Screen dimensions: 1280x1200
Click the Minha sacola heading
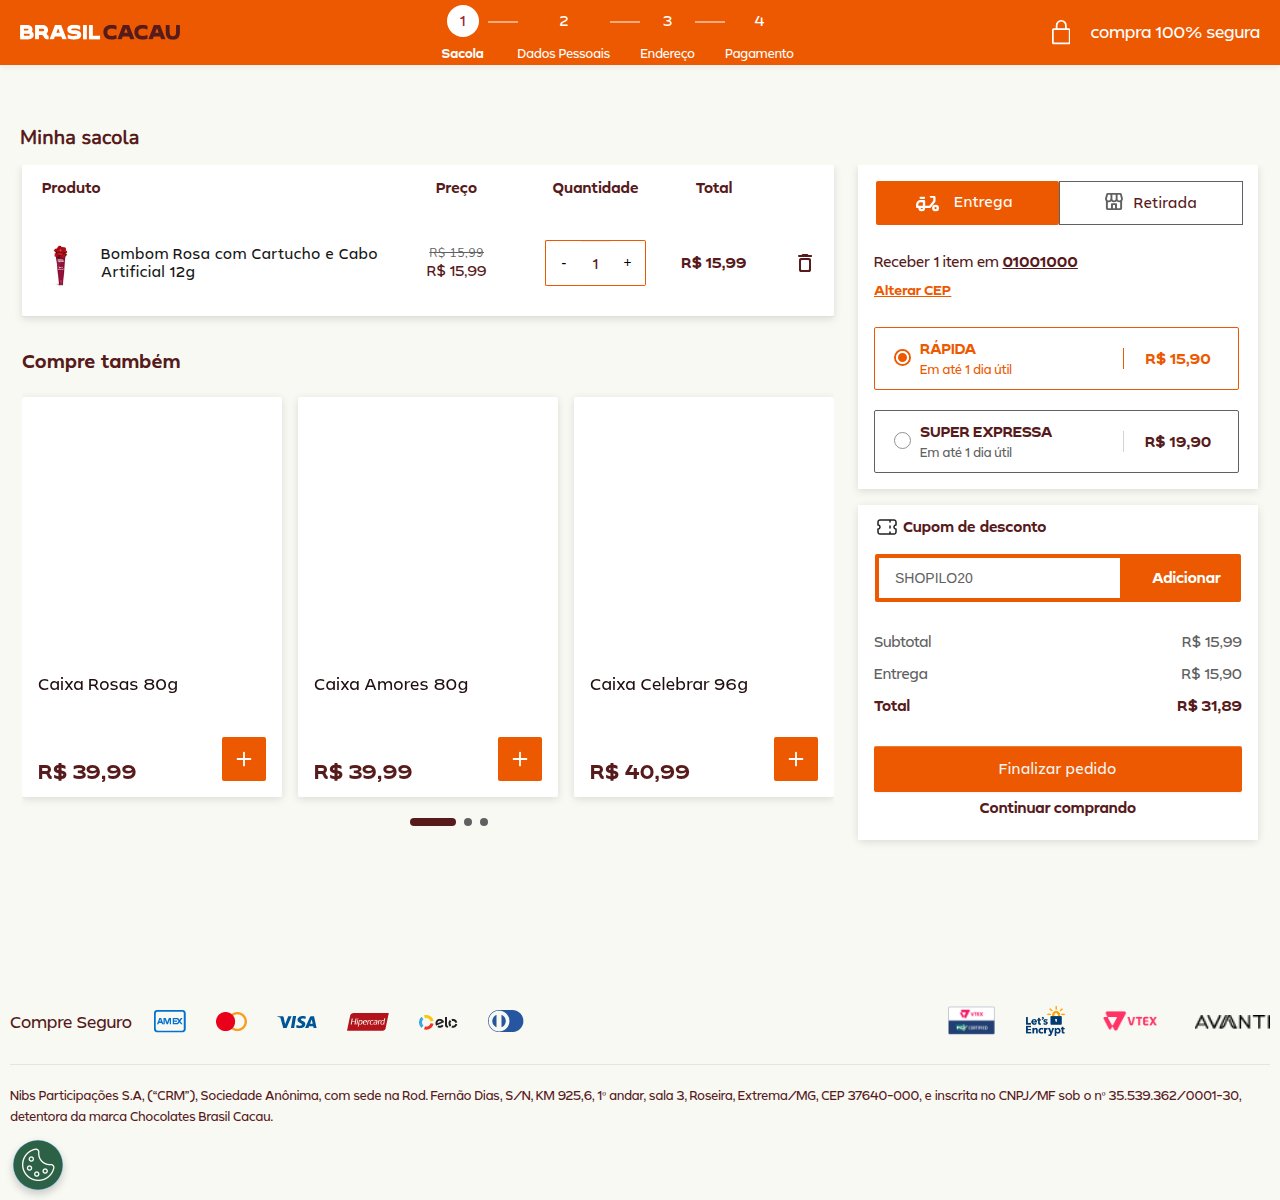pos(80,138)
